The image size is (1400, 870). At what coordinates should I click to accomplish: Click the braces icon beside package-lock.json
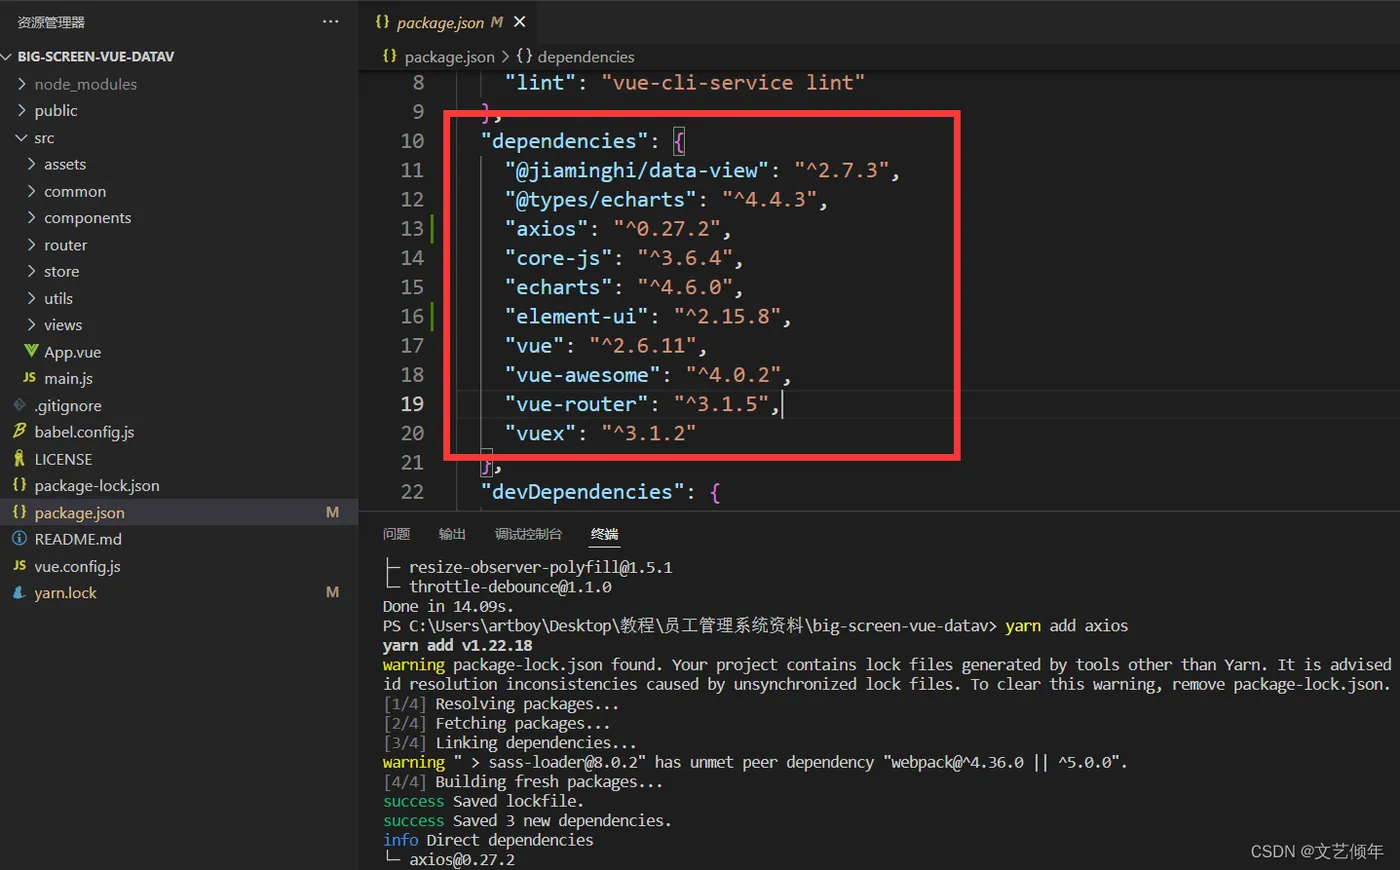pos(19,485)
